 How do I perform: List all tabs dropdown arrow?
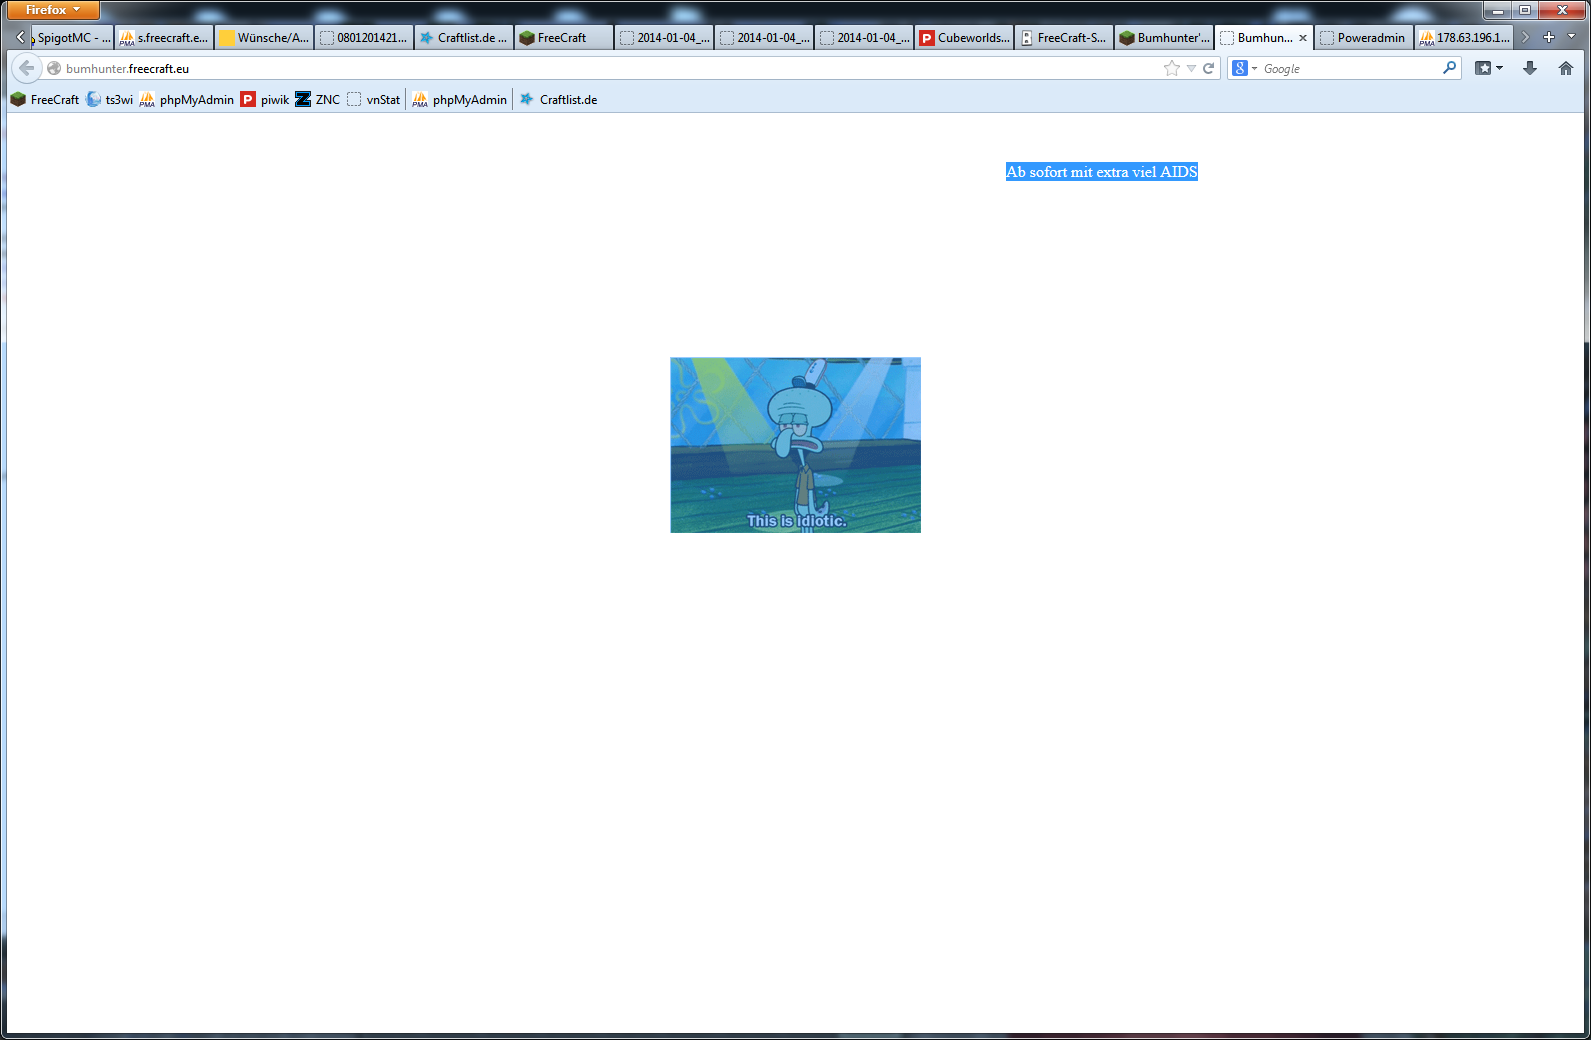[x=1571, y=37]
